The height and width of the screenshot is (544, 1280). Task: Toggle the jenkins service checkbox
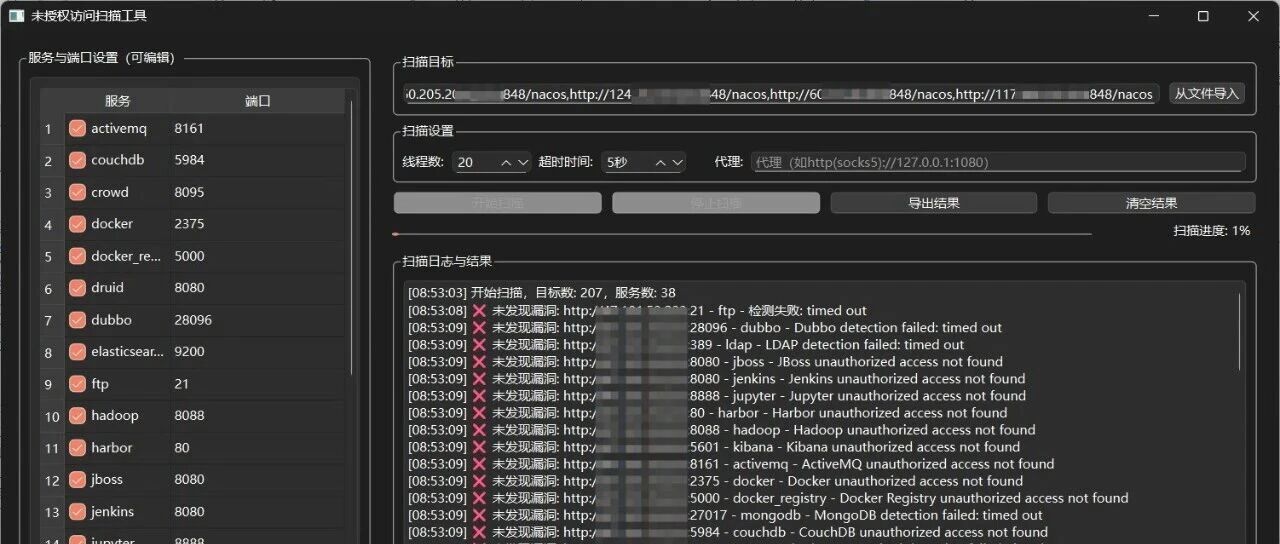(x=77, y=512)
